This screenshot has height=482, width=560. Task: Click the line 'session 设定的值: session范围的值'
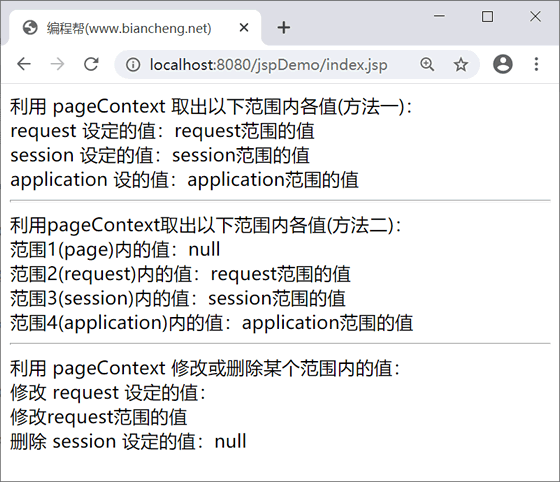point(160,155)
